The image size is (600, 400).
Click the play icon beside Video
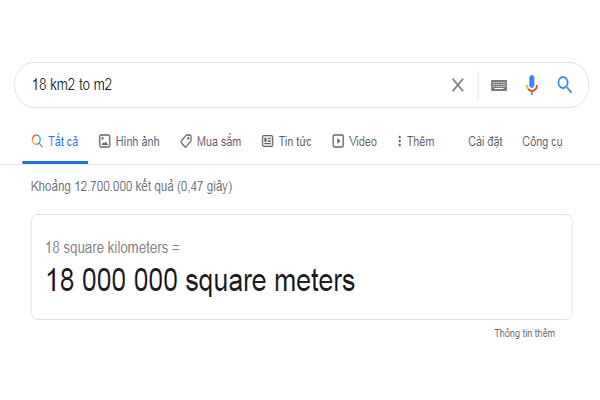coord(338,141)
